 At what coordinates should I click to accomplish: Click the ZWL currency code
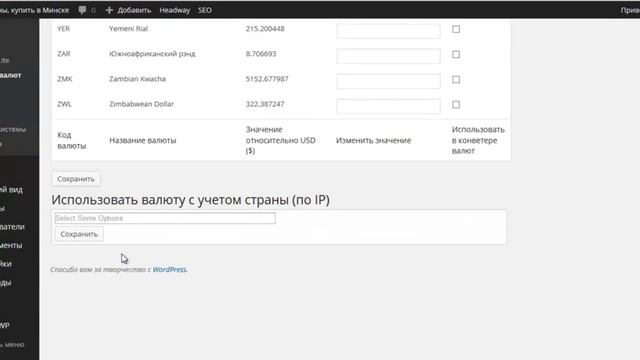pyautogui.click(x=64, y=104)
